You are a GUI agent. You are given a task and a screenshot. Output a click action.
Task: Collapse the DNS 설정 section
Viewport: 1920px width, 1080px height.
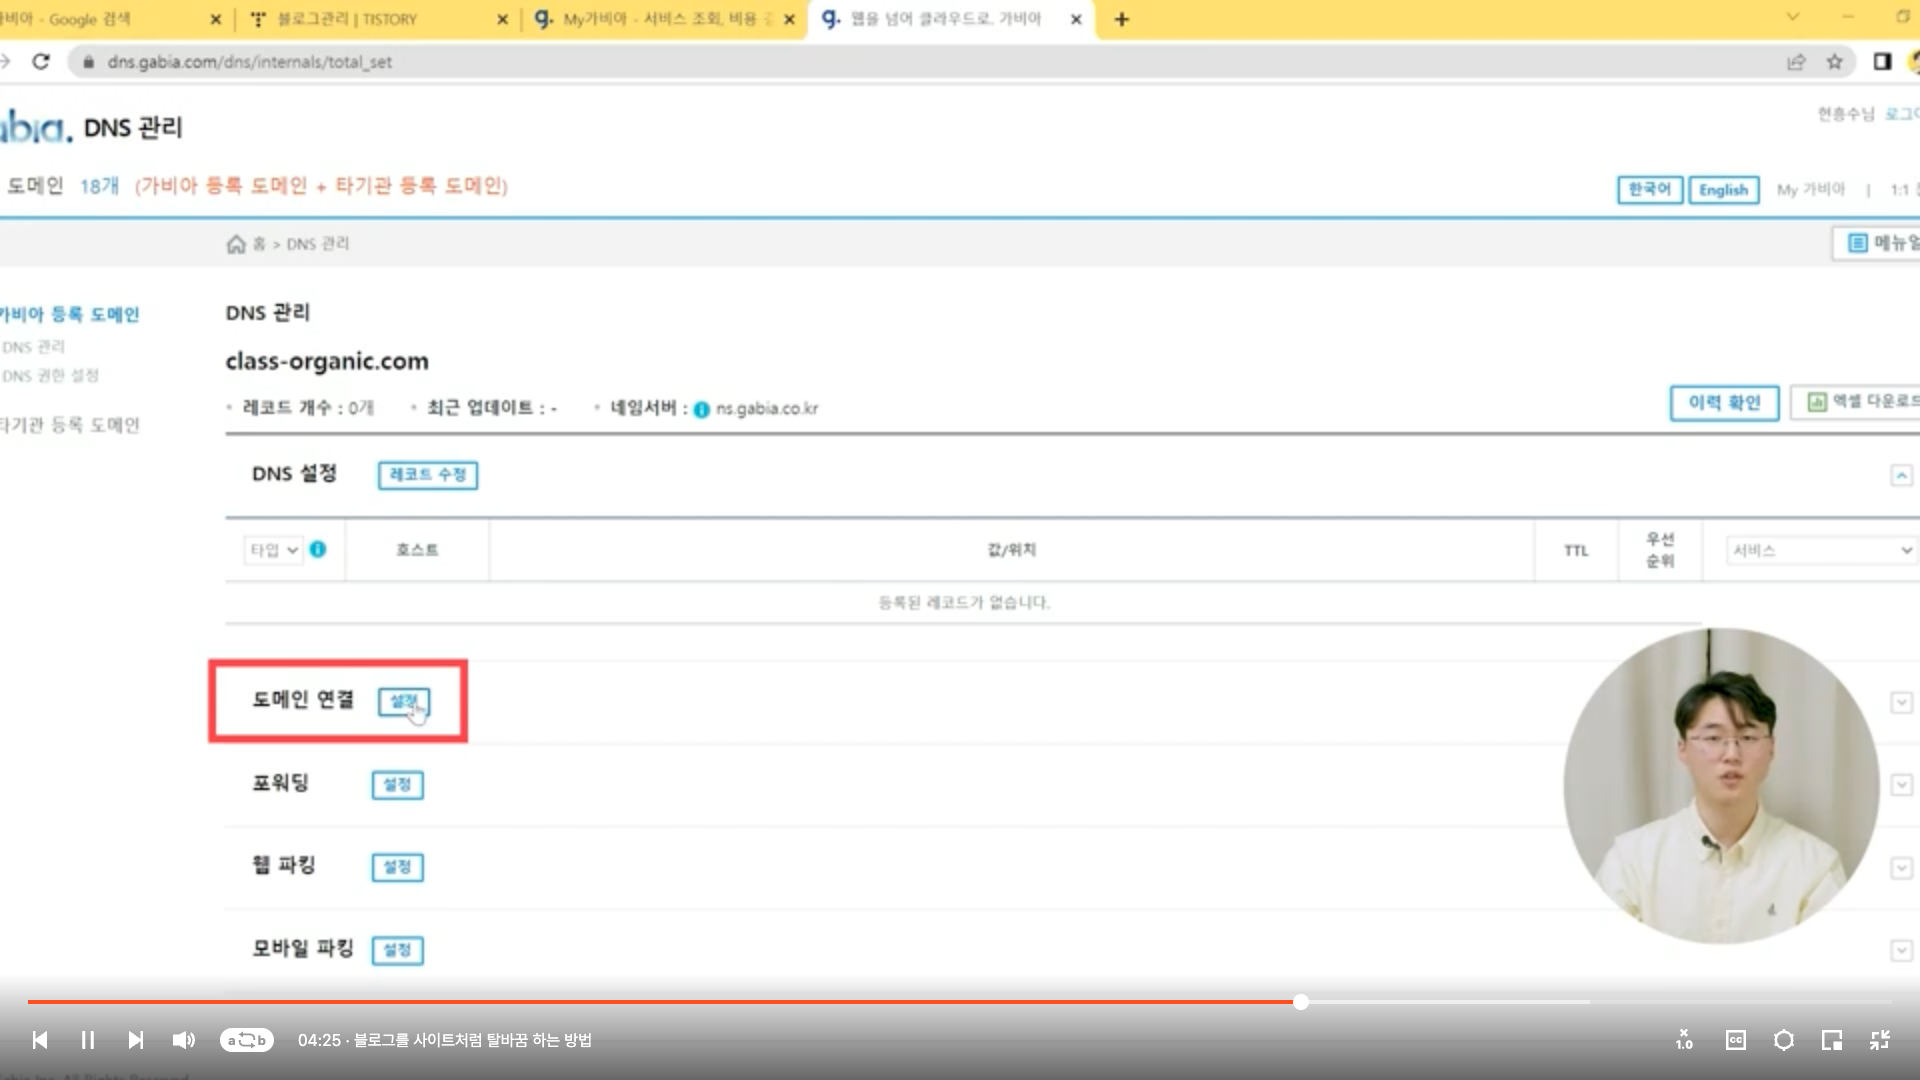(x=1901, y=475)
